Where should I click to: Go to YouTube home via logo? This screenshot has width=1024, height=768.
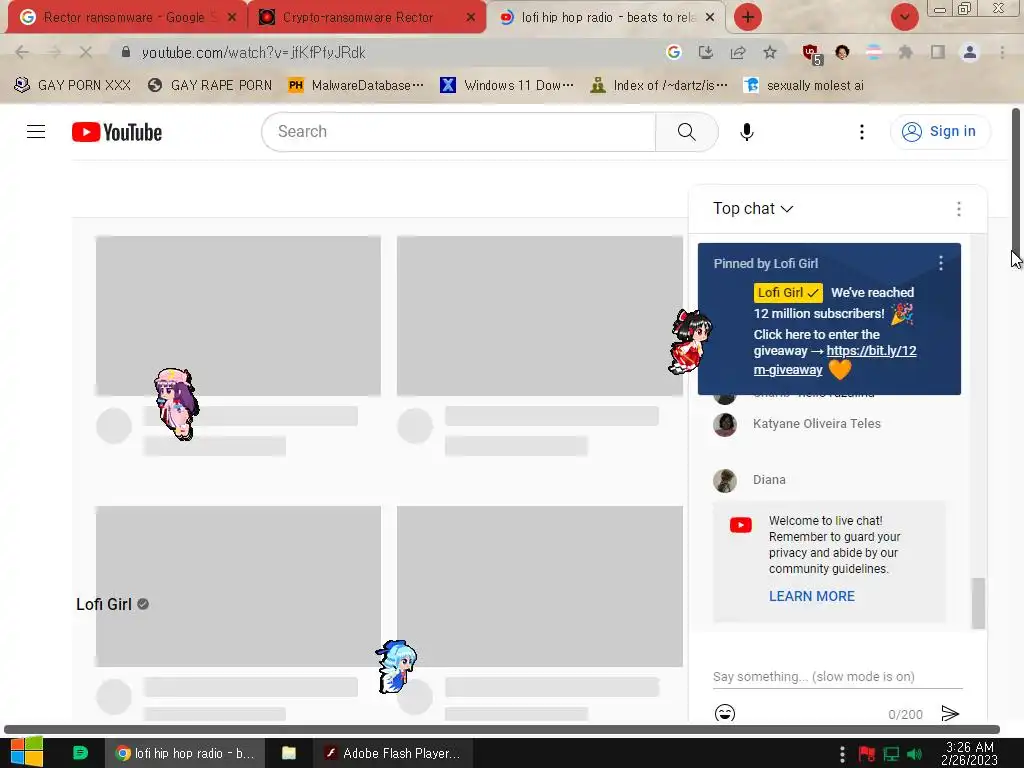click(117, 132)
